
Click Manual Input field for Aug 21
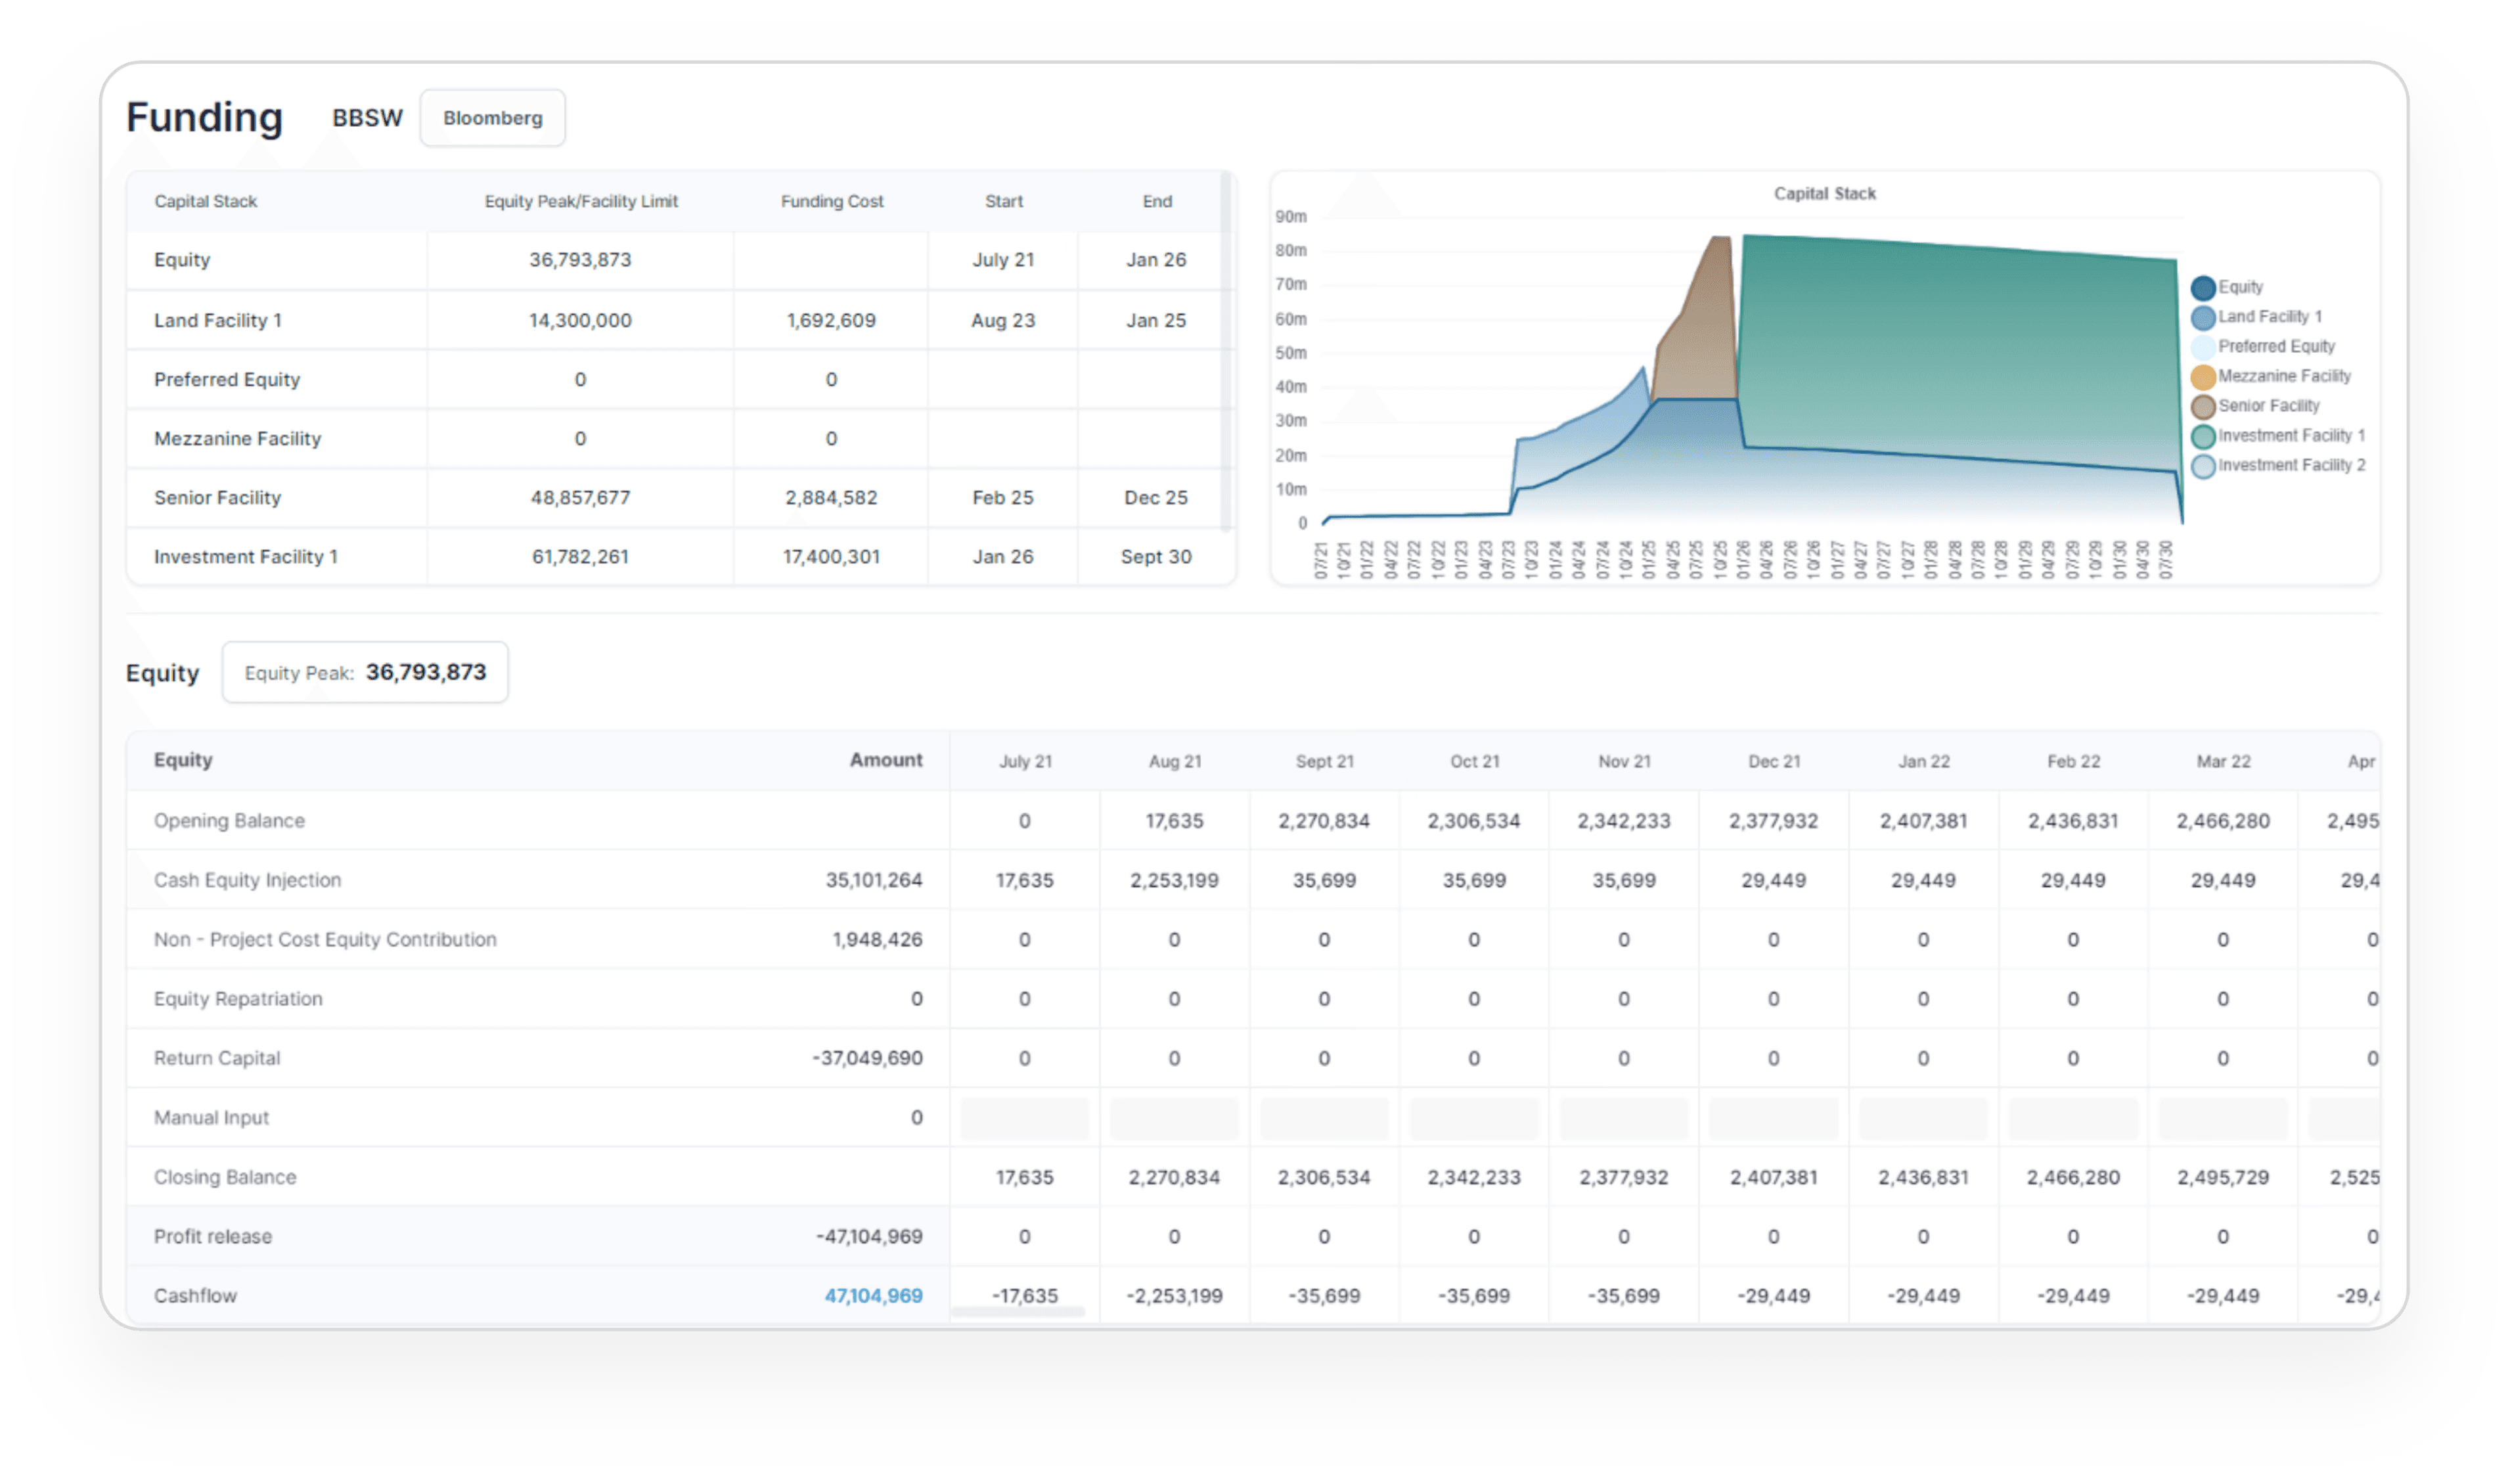1174,1117
